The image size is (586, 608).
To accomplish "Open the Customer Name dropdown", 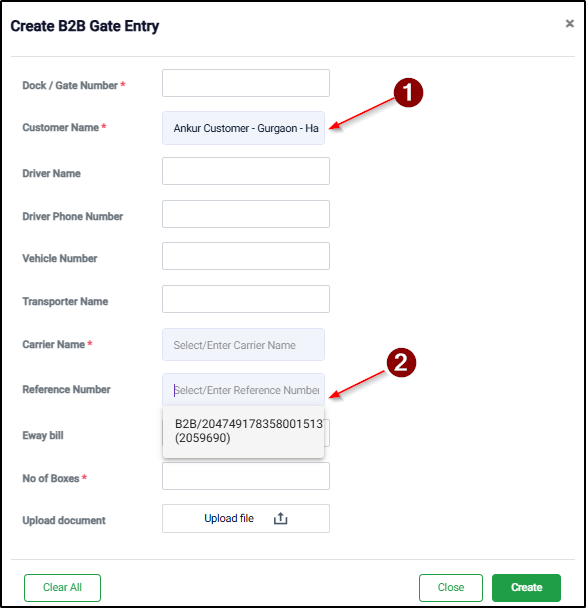I will coord(243,128).
